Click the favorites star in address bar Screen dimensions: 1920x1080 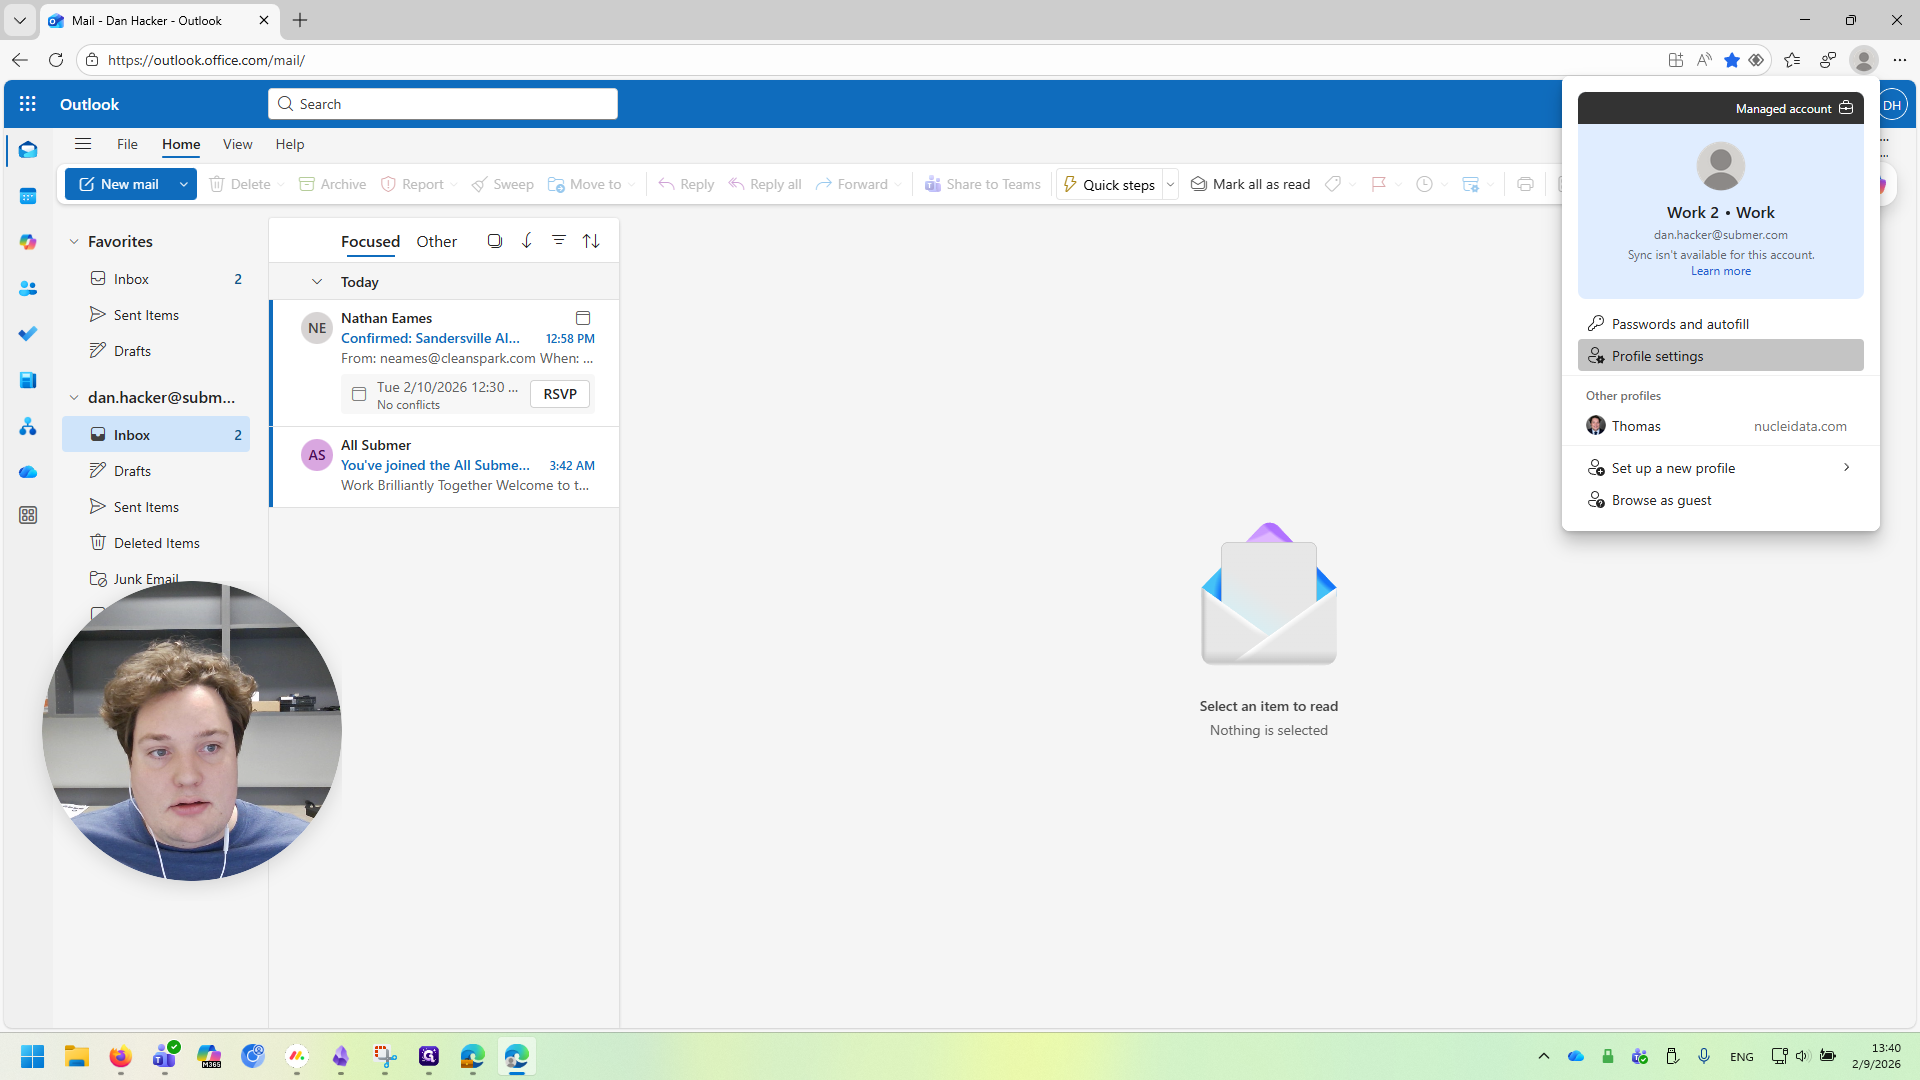pyautogui.click(x=1732, y=60)
